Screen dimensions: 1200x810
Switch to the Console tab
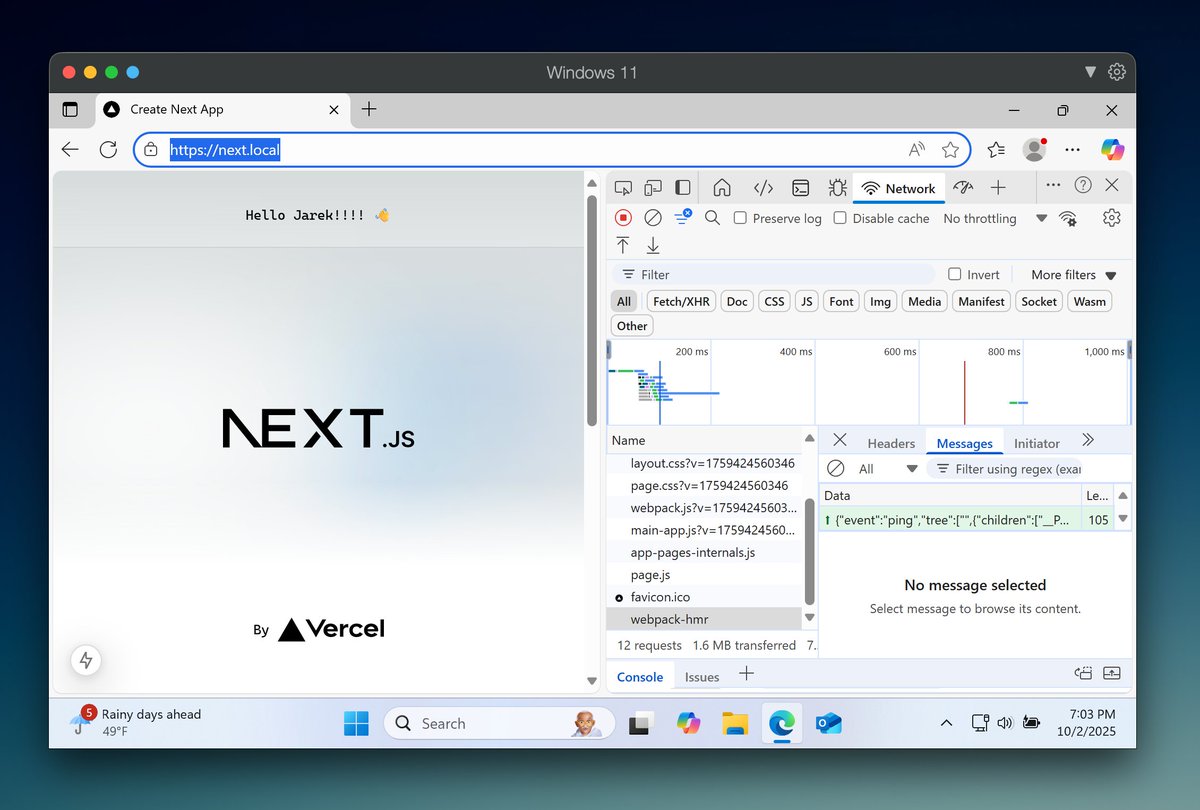639,676
